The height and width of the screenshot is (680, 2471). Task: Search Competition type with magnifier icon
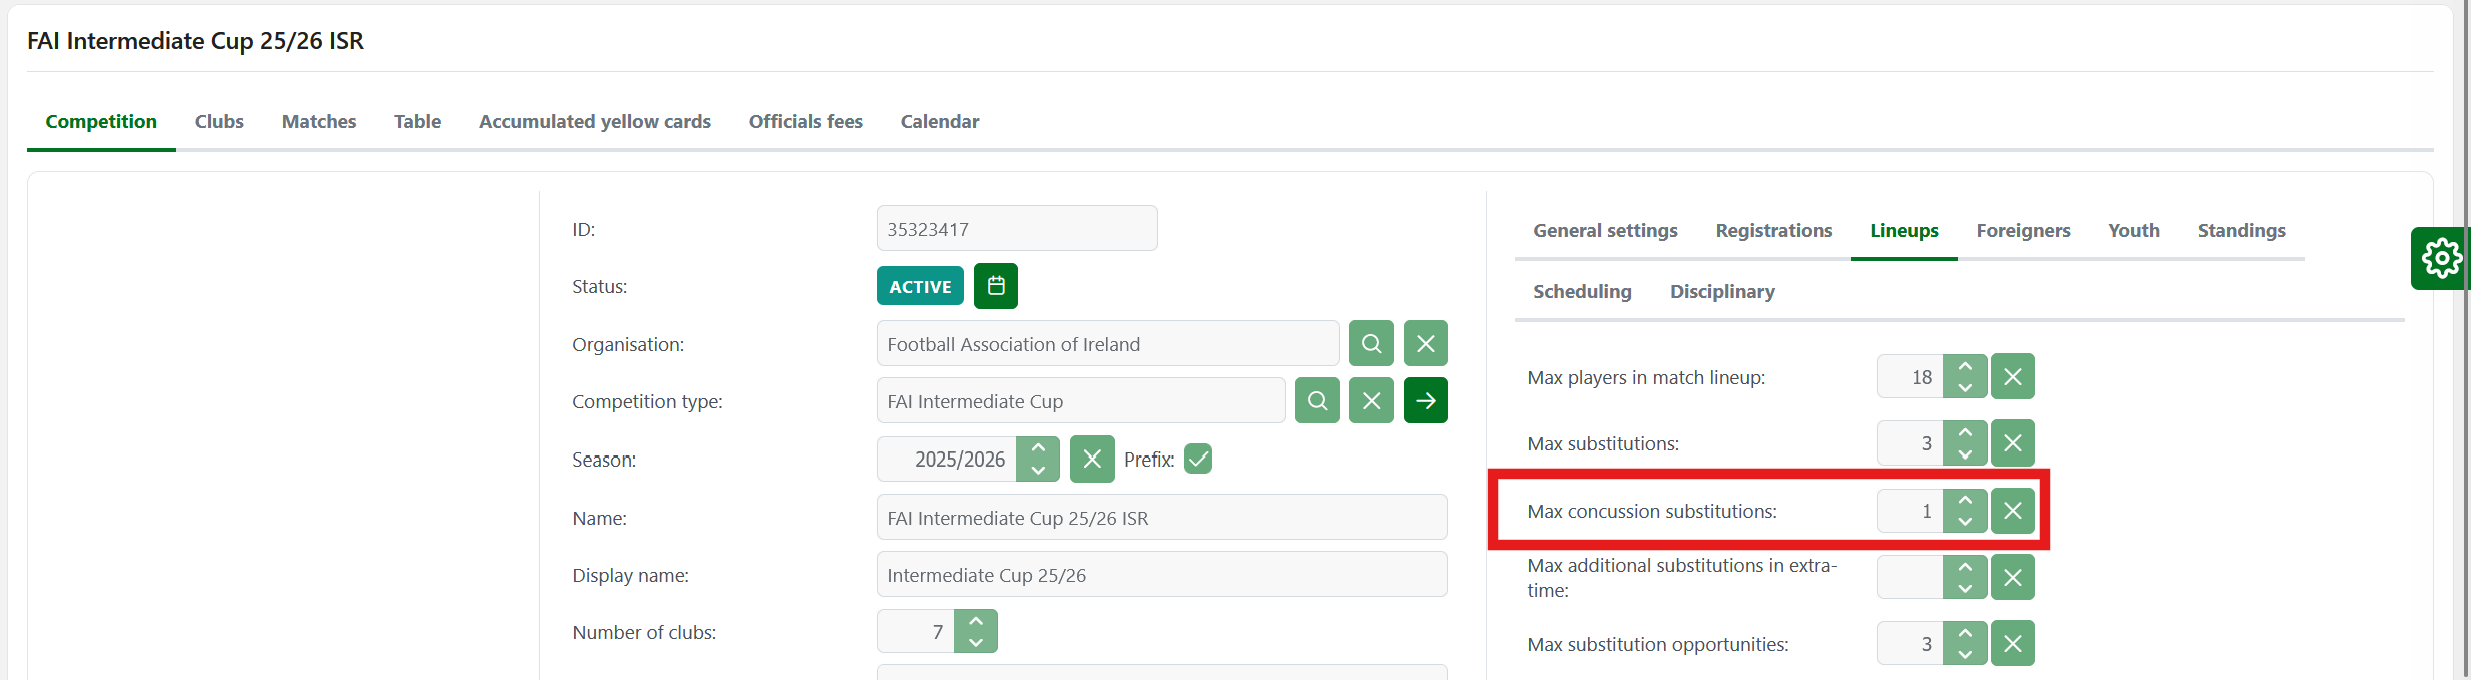(1317, 401)
